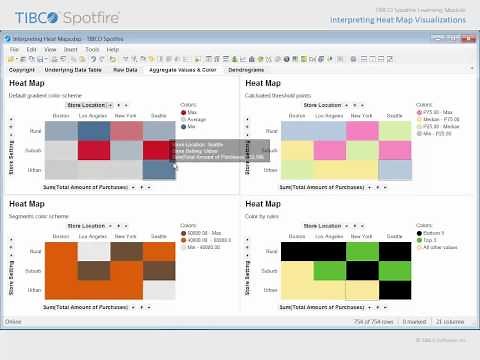This screenshot has height=360, width=480.
Task: Open the File menu
Action: point(14,49)
